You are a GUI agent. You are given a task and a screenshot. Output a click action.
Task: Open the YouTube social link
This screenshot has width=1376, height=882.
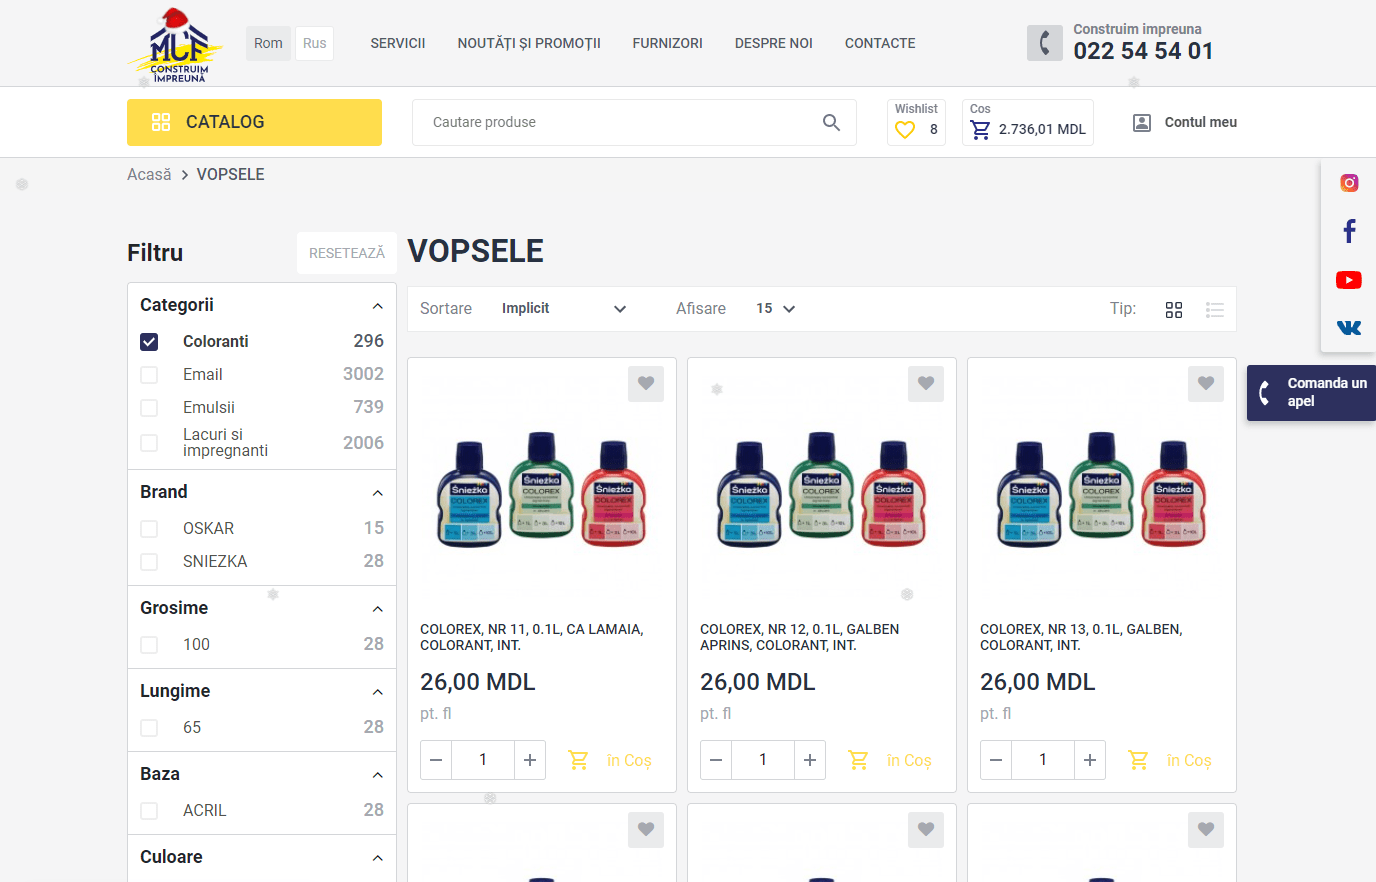coord(1349,280)
